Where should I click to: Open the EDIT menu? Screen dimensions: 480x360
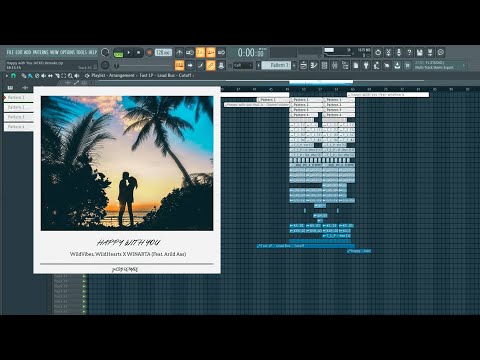[18, 52]
